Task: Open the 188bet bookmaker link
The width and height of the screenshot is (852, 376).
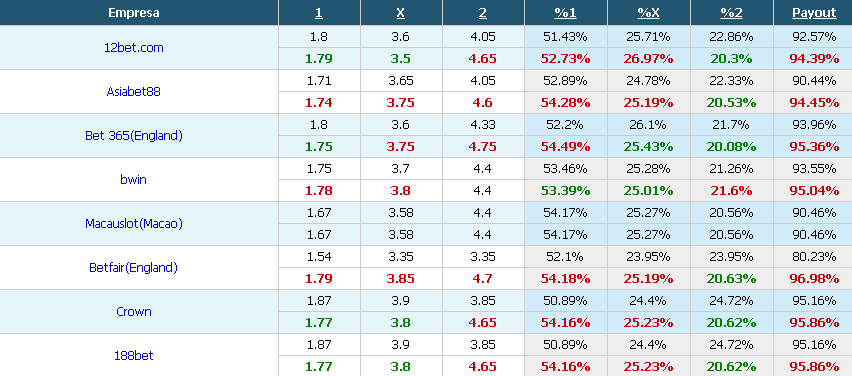Action: click(134, 355)
